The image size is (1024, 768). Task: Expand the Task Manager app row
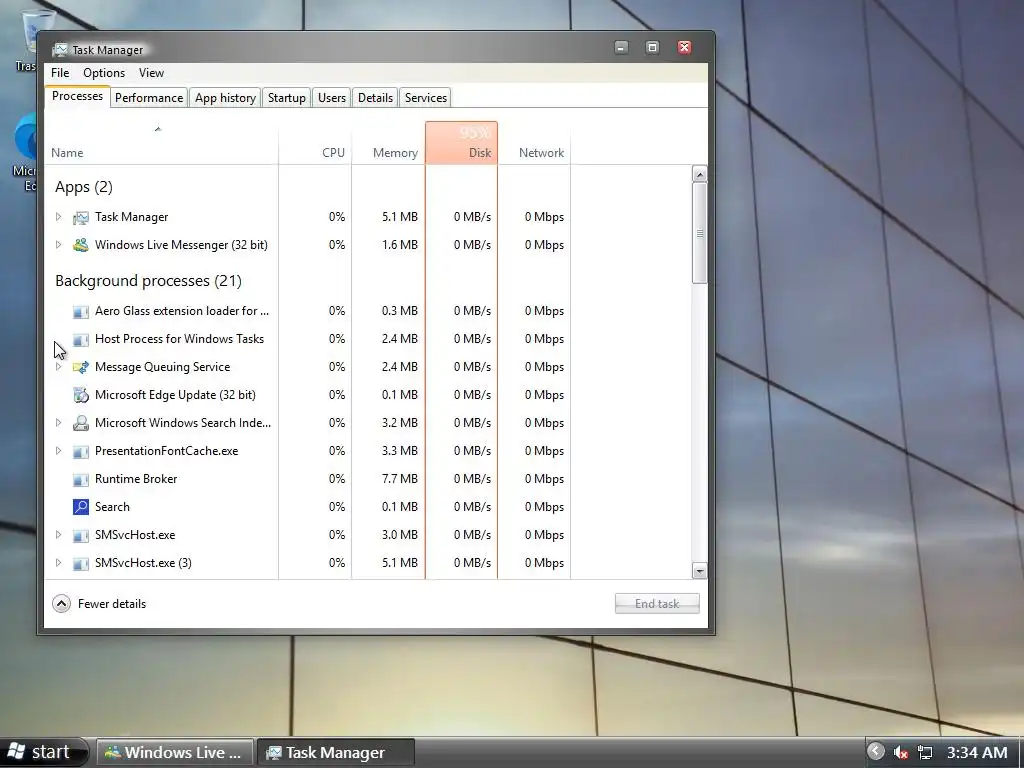58,217
